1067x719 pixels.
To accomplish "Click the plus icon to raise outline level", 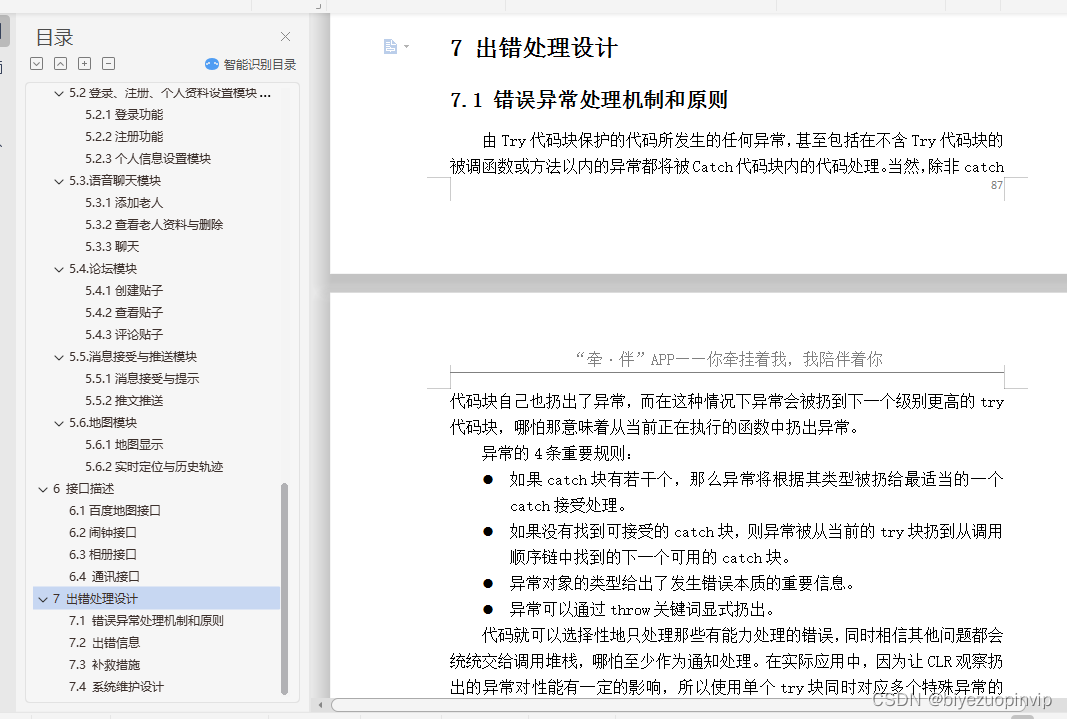I will pyautogui.click(x=84, y=64).
